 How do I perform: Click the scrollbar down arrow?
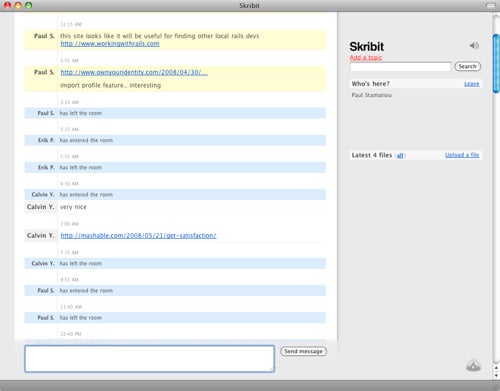496,375
